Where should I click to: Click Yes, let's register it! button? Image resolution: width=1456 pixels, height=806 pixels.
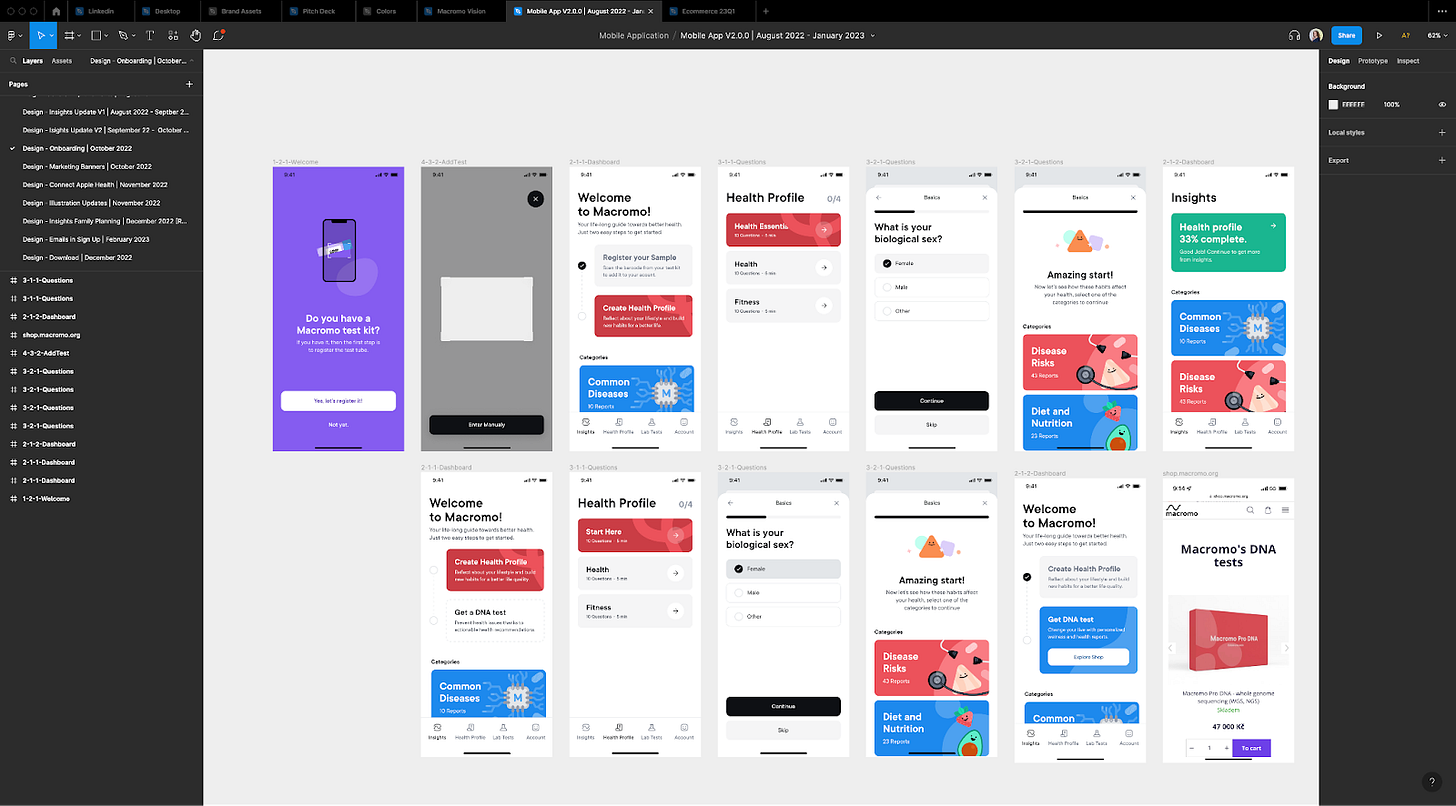coord(338,400)
